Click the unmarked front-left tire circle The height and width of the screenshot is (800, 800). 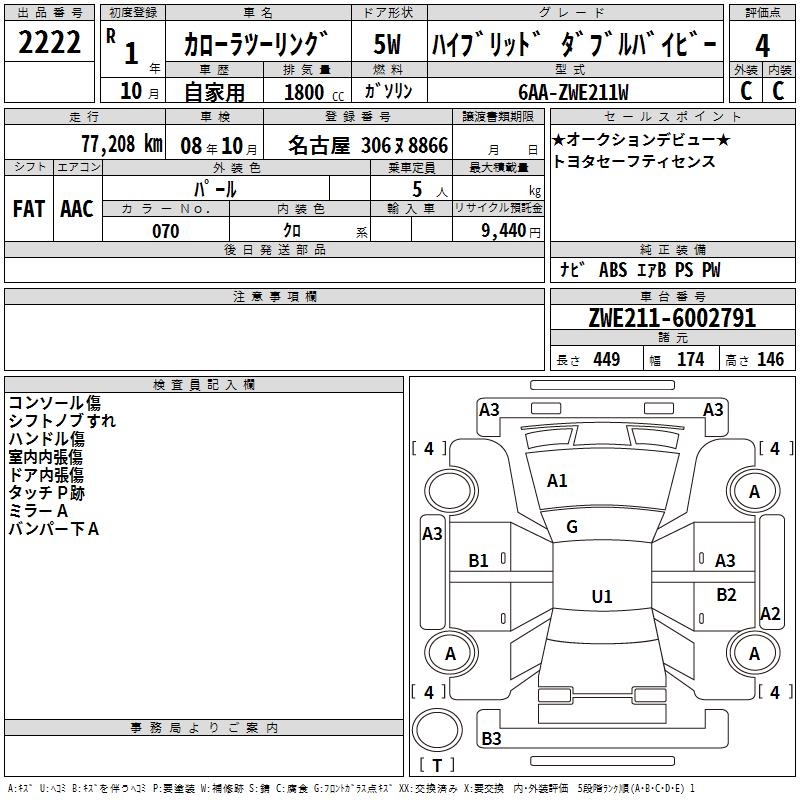click(x=451, y=491)
